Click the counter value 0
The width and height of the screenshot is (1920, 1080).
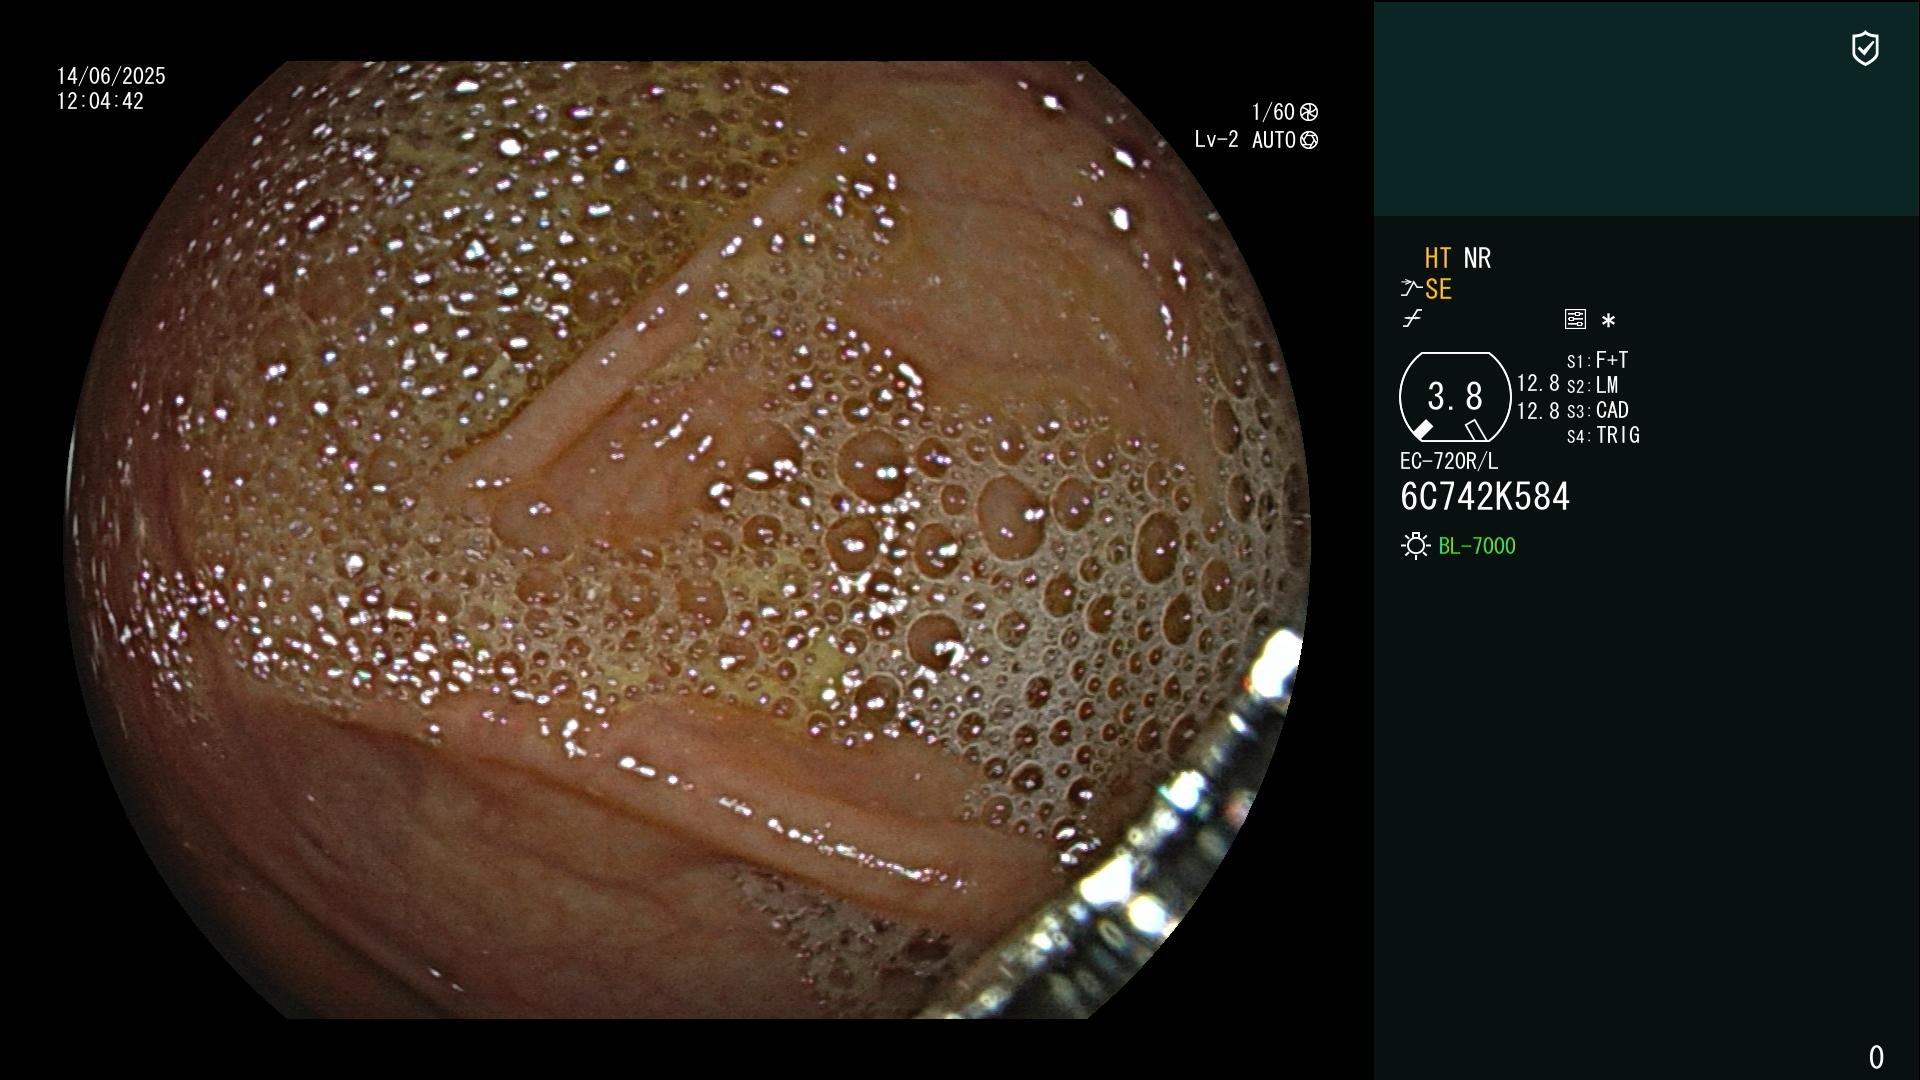(x=1876, y=1057)
